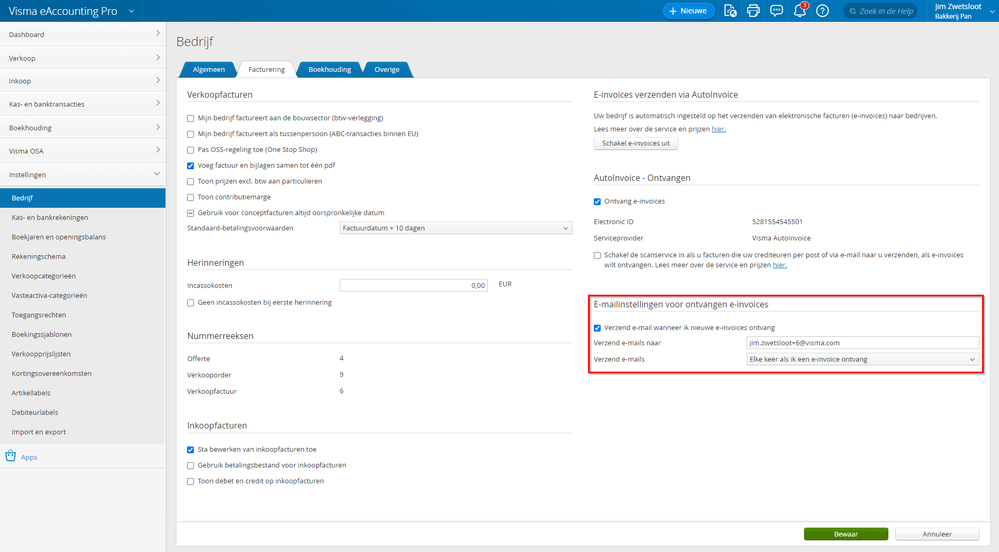Image resolution: width=999 pixels, height=552 pixels.
Task: Enable tussenpersoon ABC-transacties checkbox
Action: click(x=190, y=134)
